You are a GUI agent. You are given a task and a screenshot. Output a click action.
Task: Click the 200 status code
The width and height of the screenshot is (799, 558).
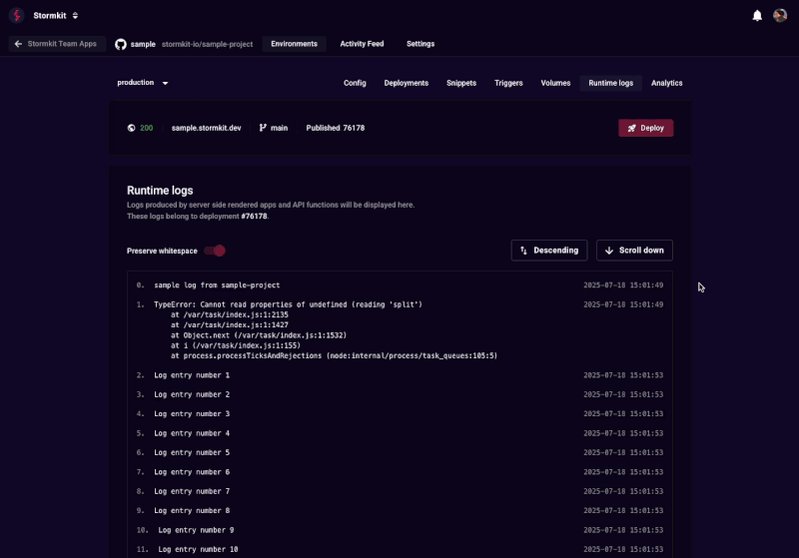click(x=146, y=128)
